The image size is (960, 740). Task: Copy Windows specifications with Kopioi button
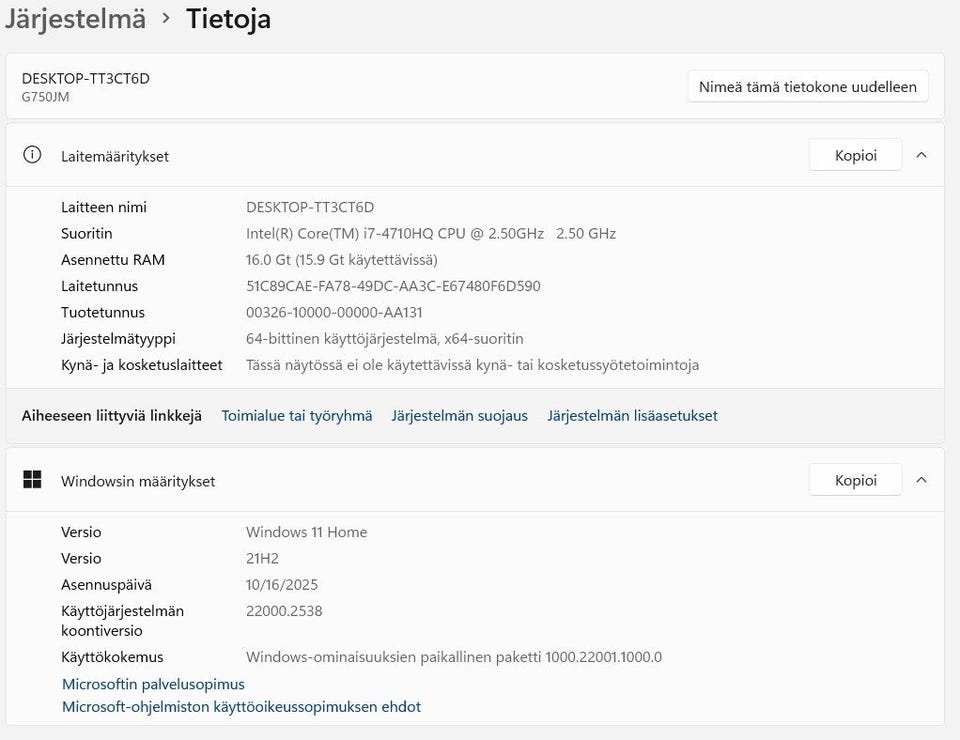click(855, 480)
